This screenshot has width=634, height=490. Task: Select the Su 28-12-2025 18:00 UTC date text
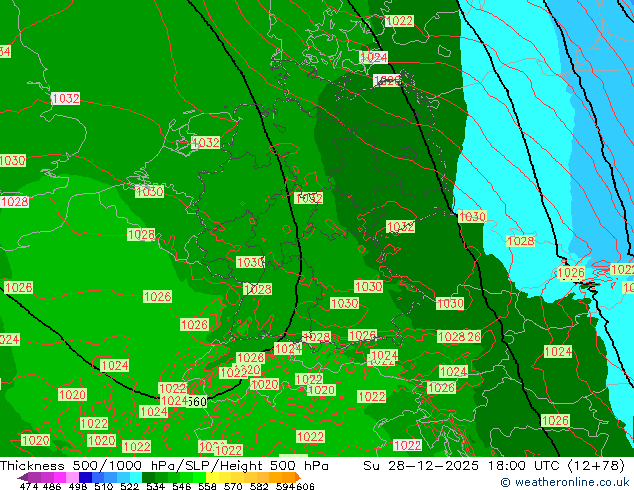click(463, 466)
